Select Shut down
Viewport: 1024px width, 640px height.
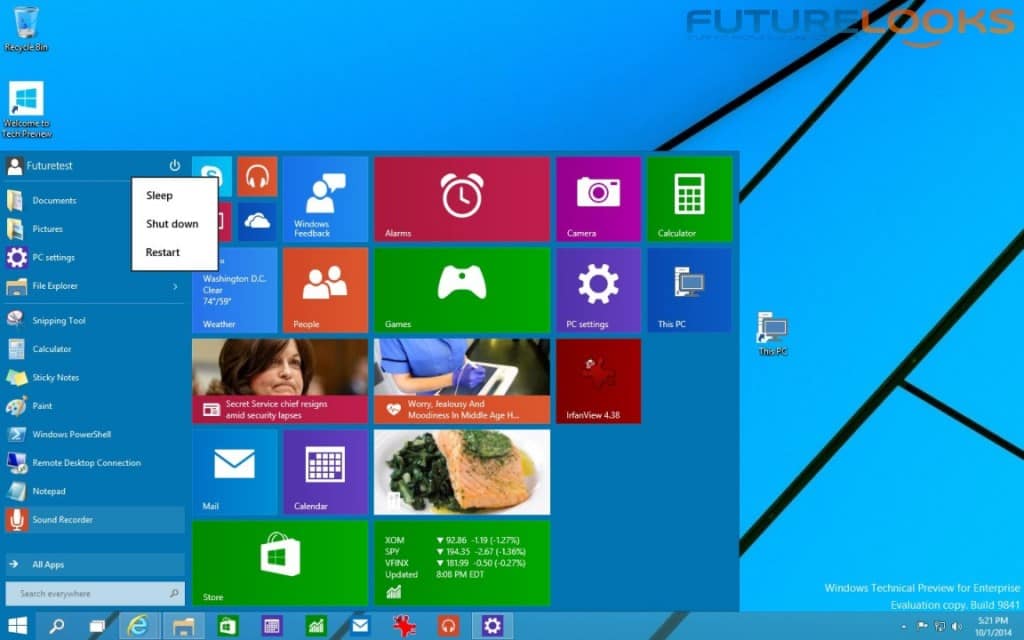tap(170, 224)
